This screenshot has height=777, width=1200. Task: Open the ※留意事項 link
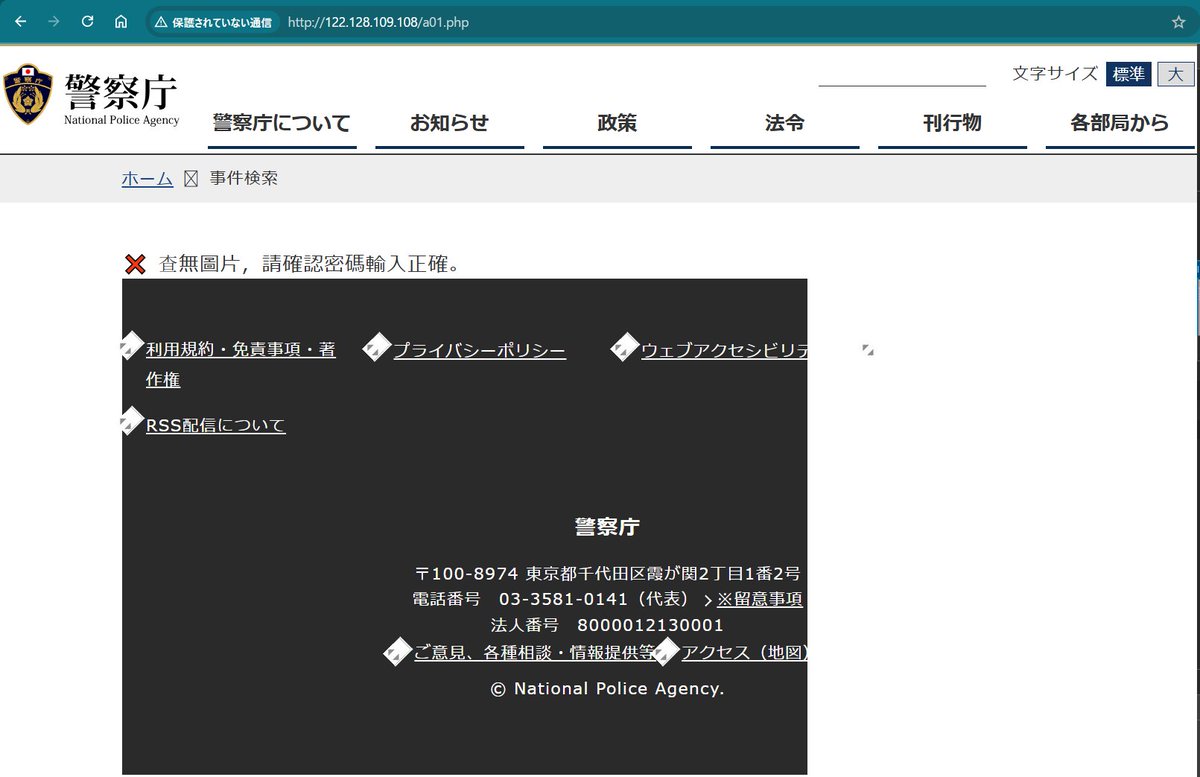(760, 600)
